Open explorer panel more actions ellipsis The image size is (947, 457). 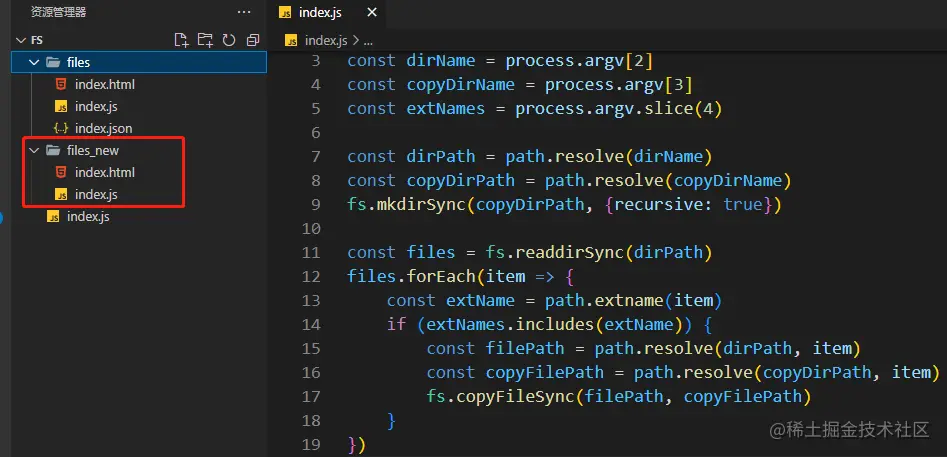coord(244,12)
